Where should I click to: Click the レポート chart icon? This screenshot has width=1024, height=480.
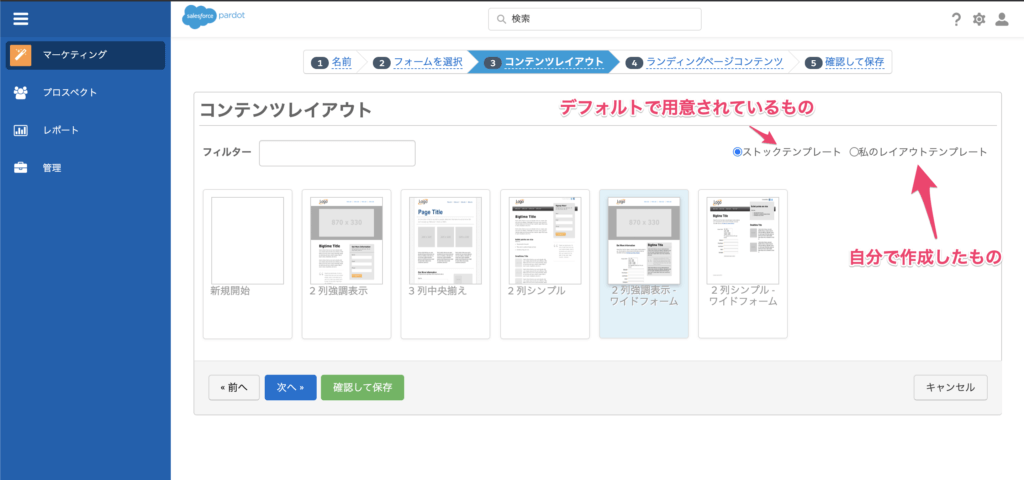click(x=20, y=130)
